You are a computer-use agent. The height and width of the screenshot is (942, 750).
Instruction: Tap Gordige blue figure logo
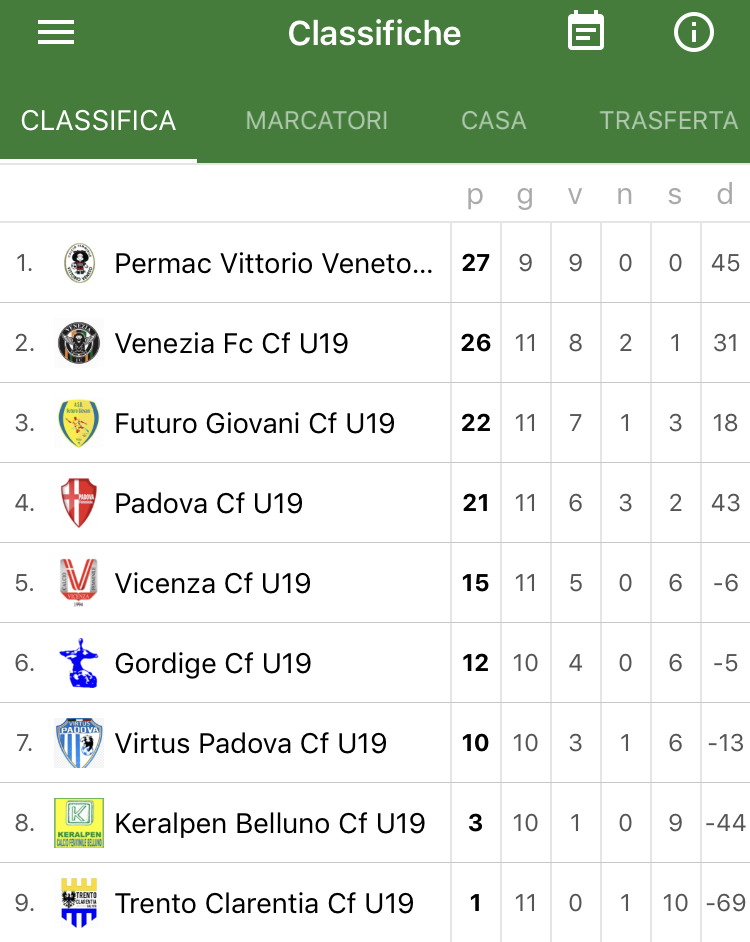click(x=79, y=663)
